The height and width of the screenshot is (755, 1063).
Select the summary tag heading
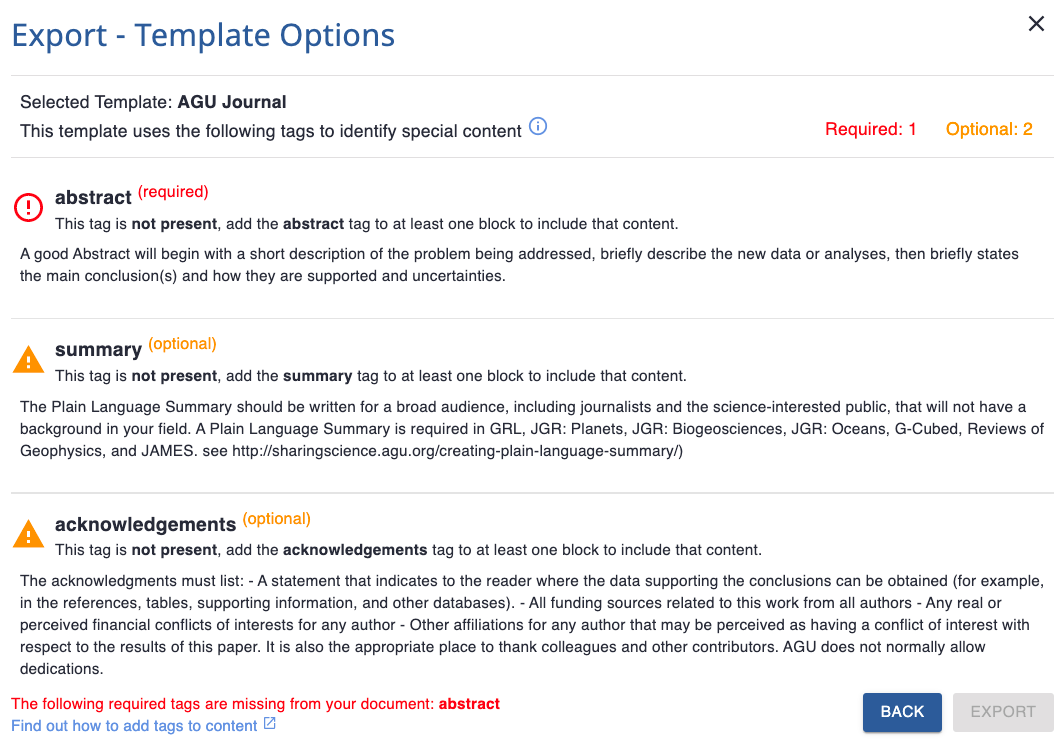(x=98, y=349)
